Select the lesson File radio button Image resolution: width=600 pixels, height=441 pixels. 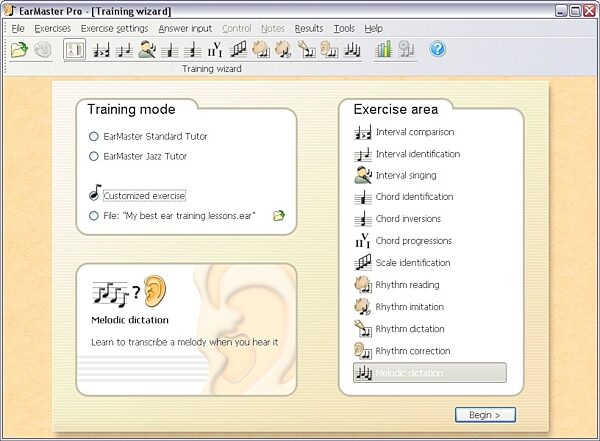[x=93, y=216]
